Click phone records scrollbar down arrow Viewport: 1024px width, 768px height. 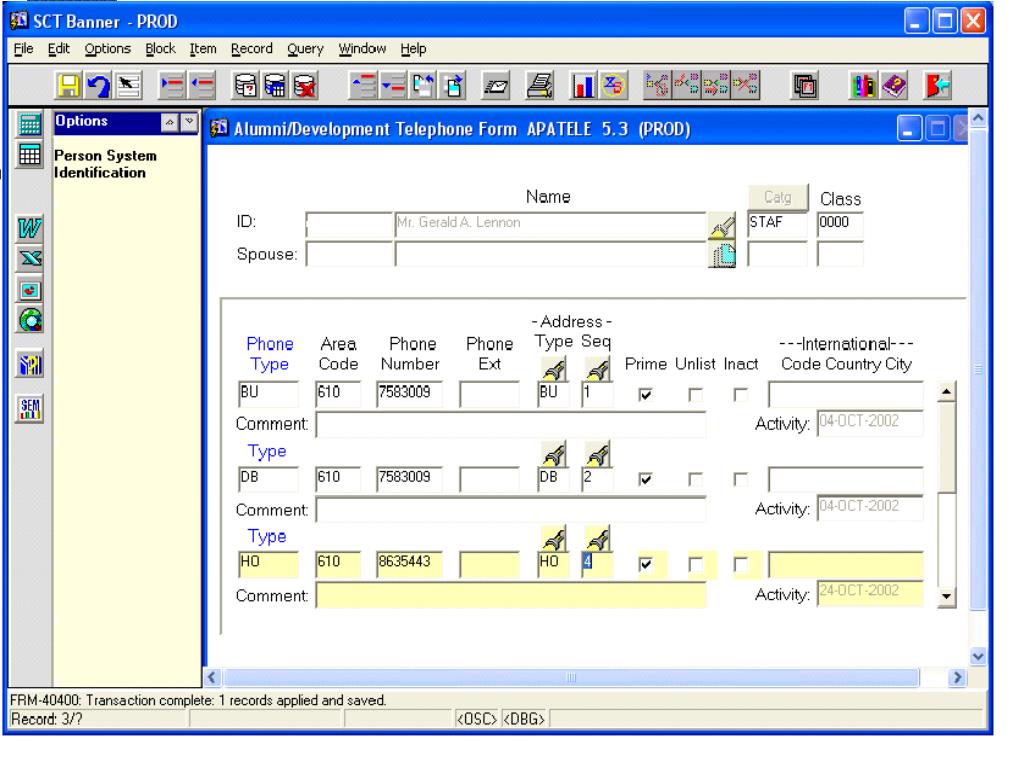[x=946, y=597]
